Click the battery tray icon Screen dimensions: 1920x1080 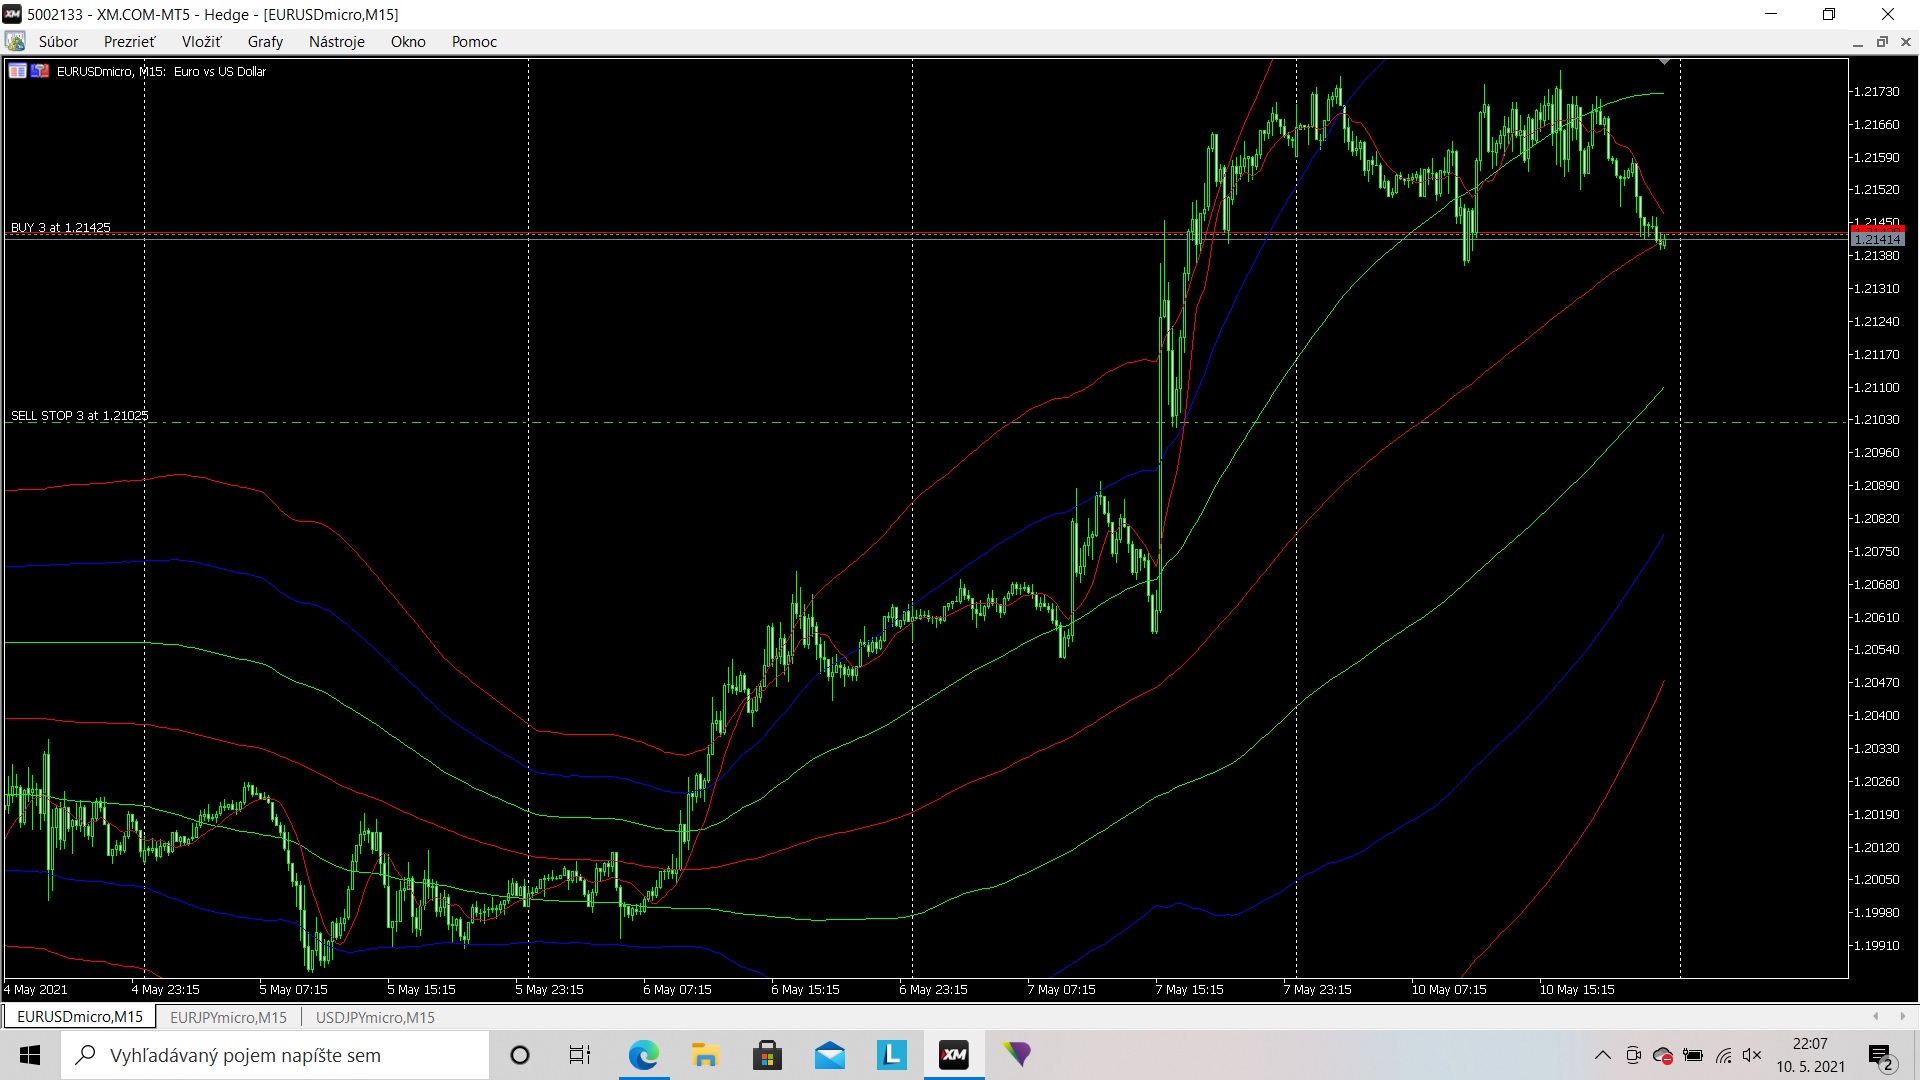point(1693,1055)
